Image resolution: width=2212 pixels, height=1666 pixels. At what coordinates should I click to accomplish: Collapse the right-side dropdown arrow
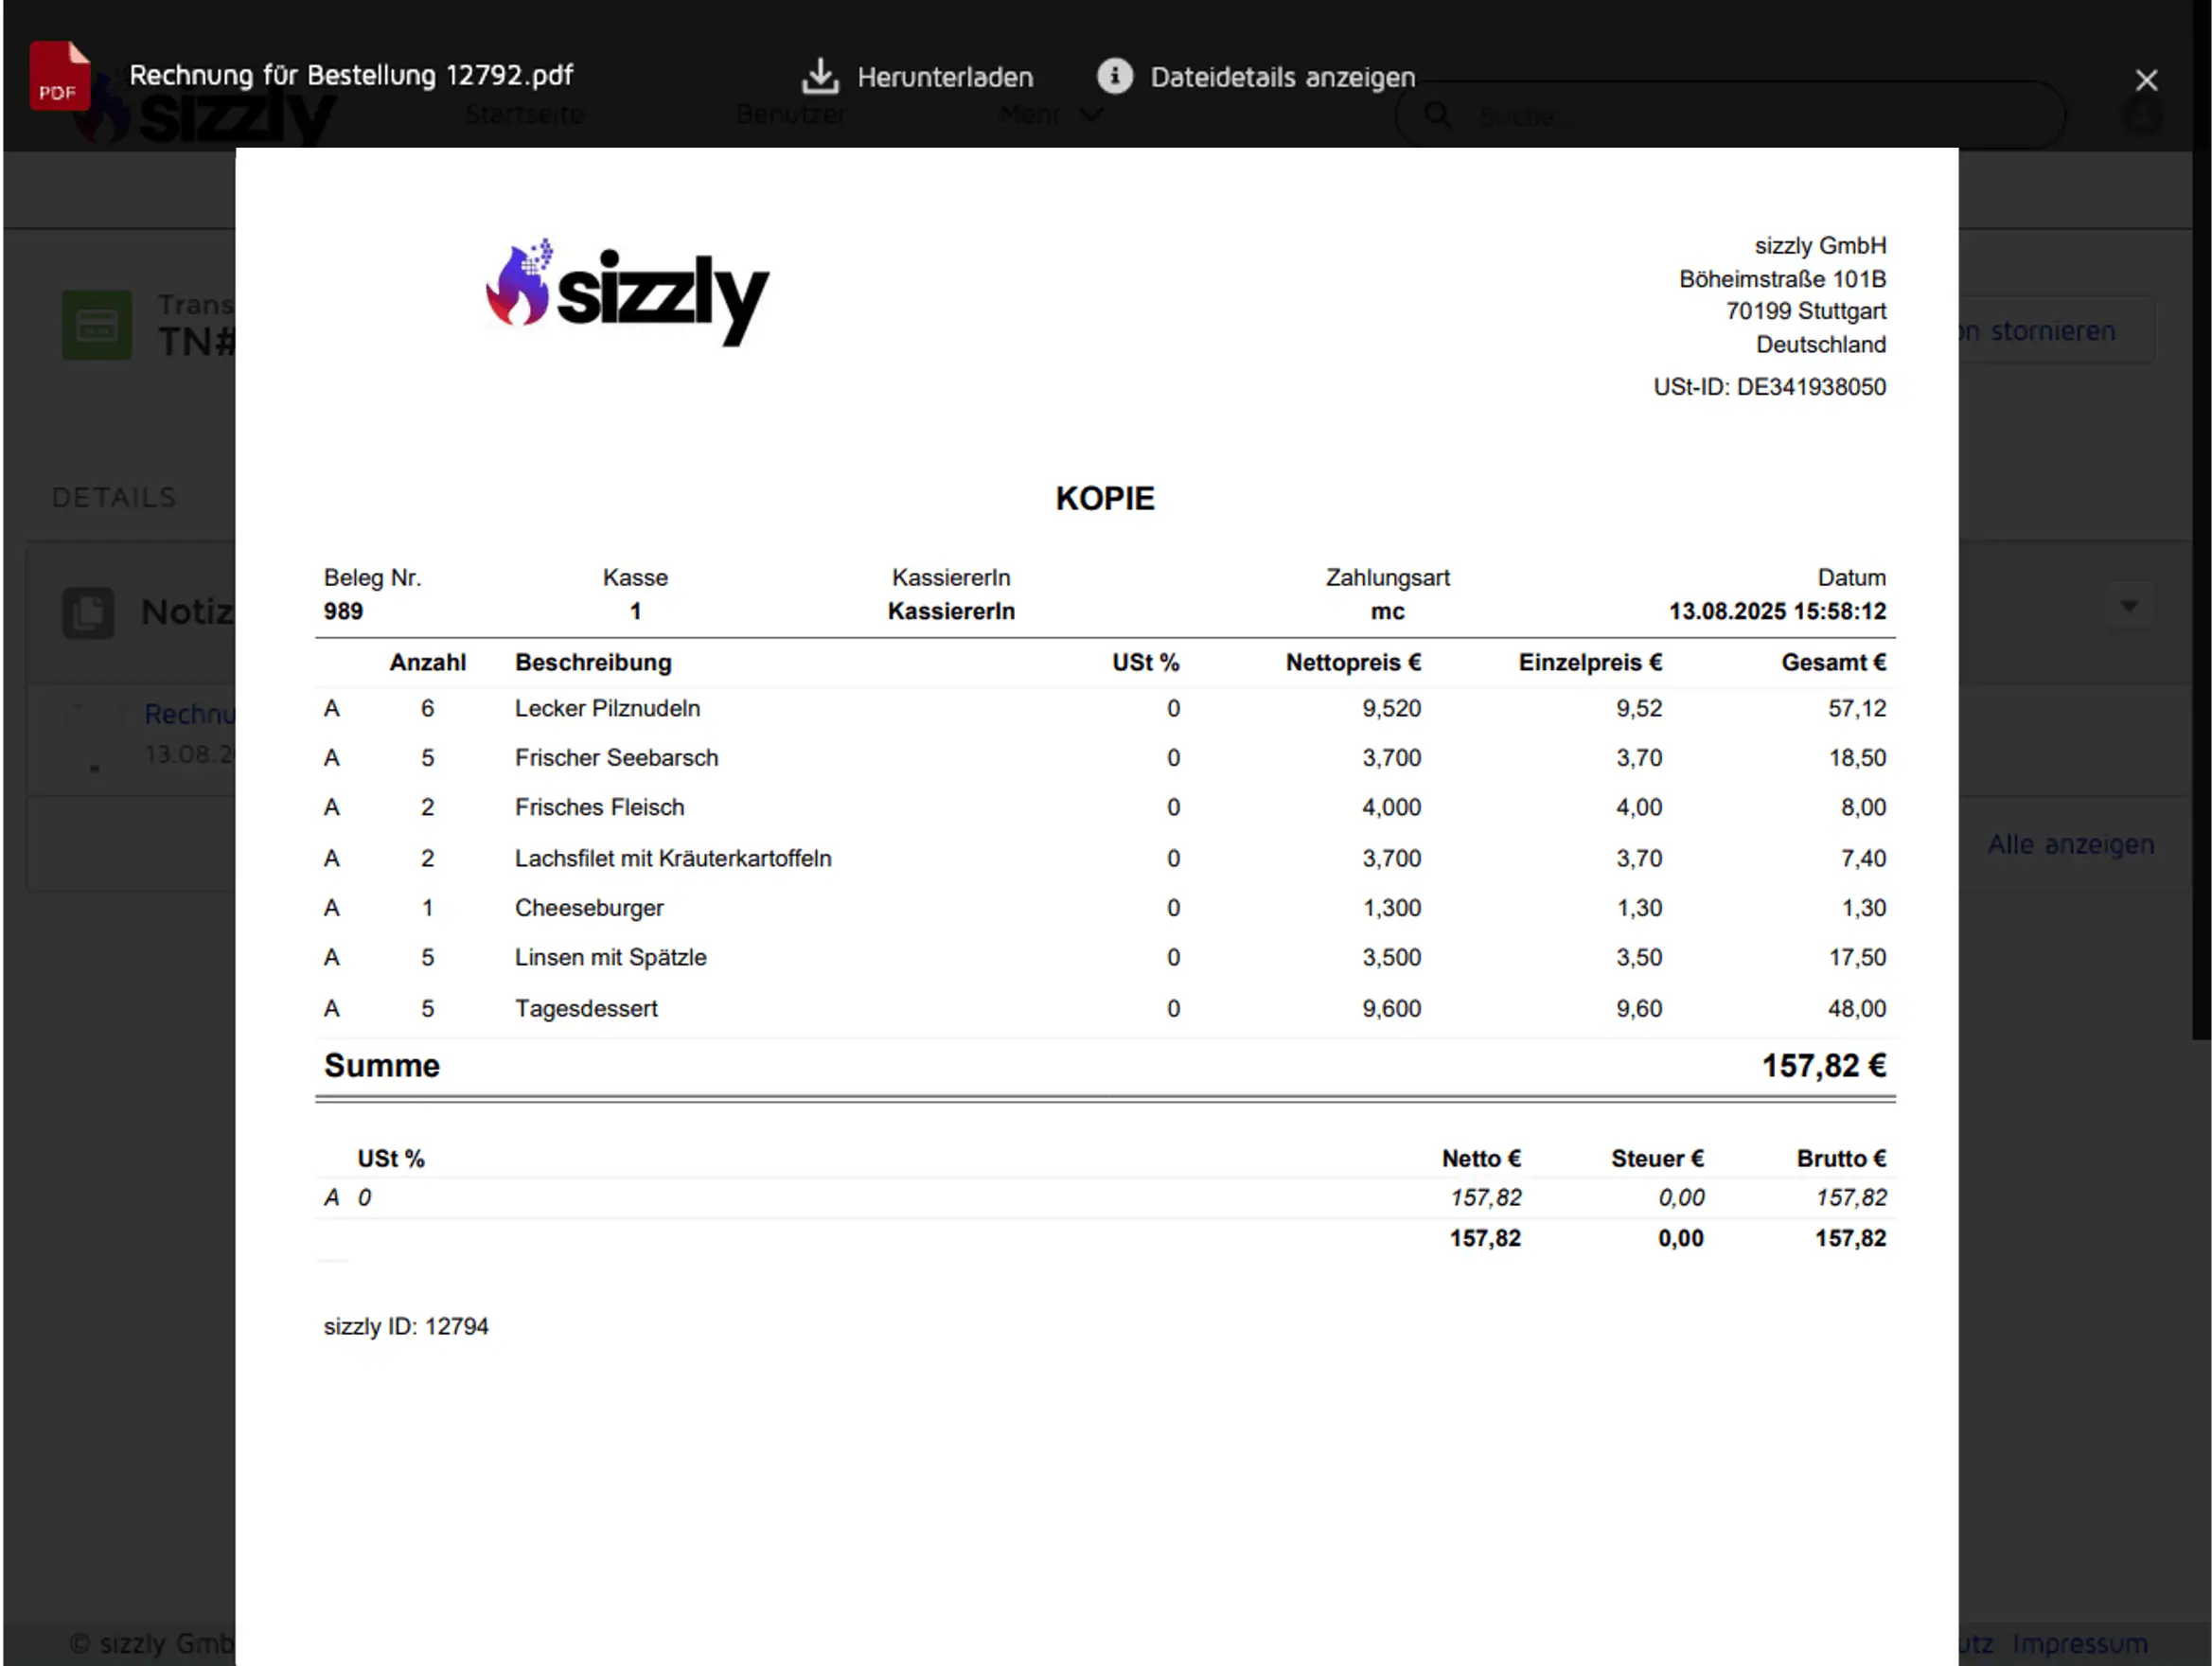[2130, 605]
